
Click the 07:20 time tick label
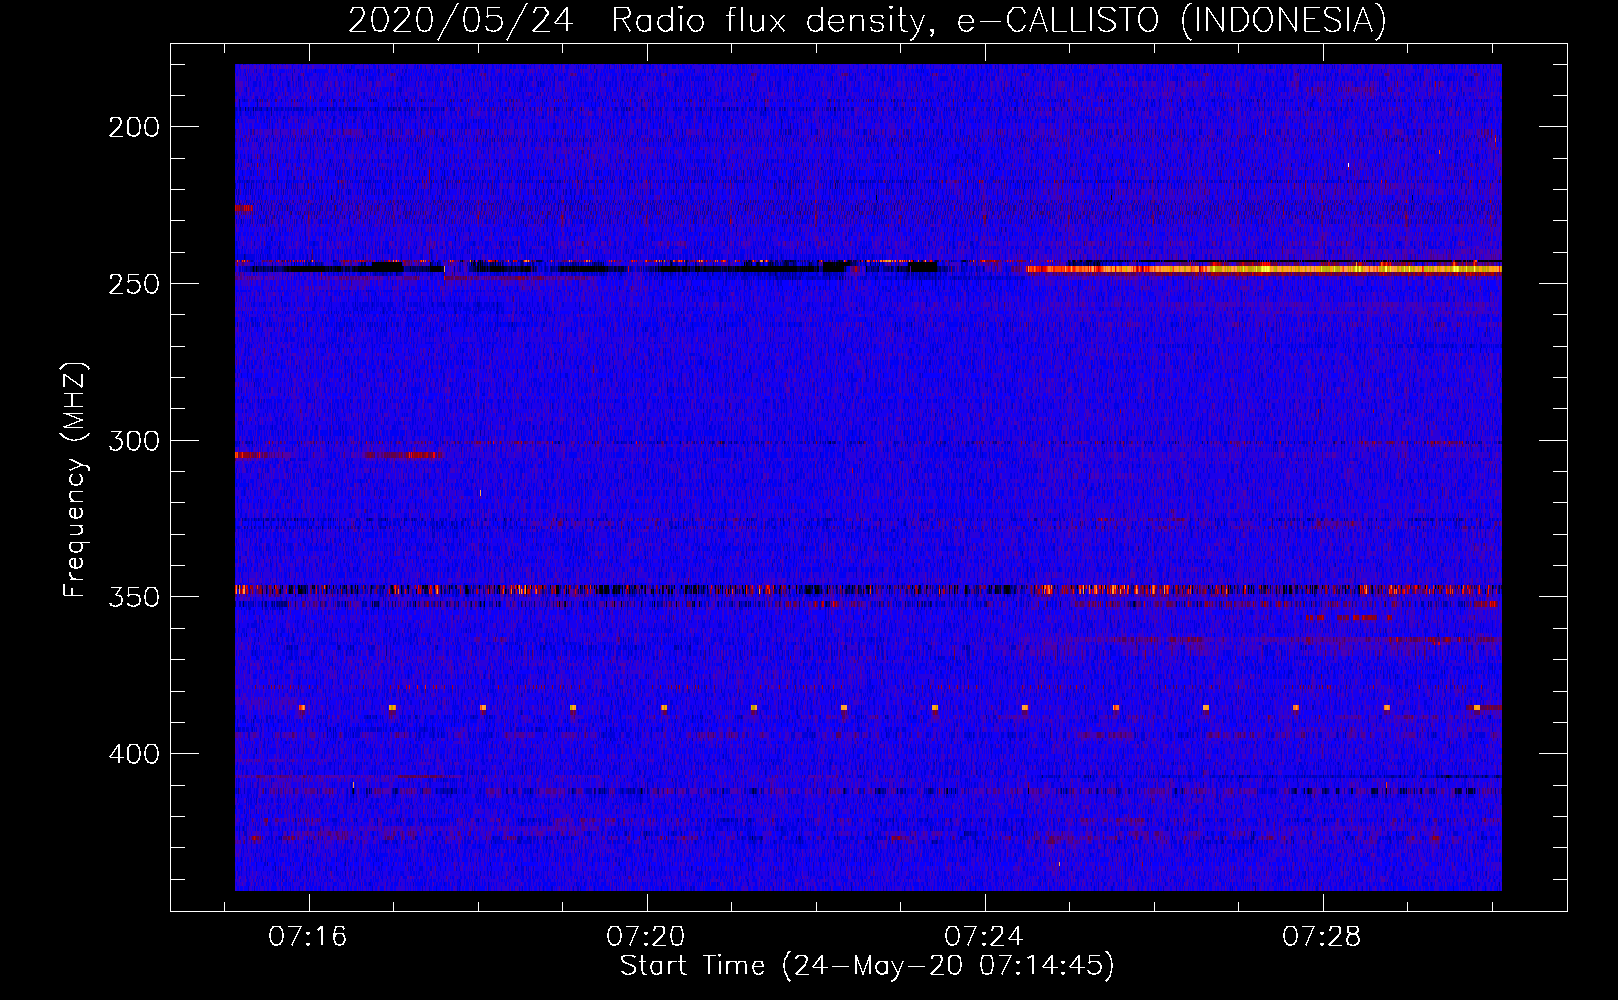click(x=646, y=937)
